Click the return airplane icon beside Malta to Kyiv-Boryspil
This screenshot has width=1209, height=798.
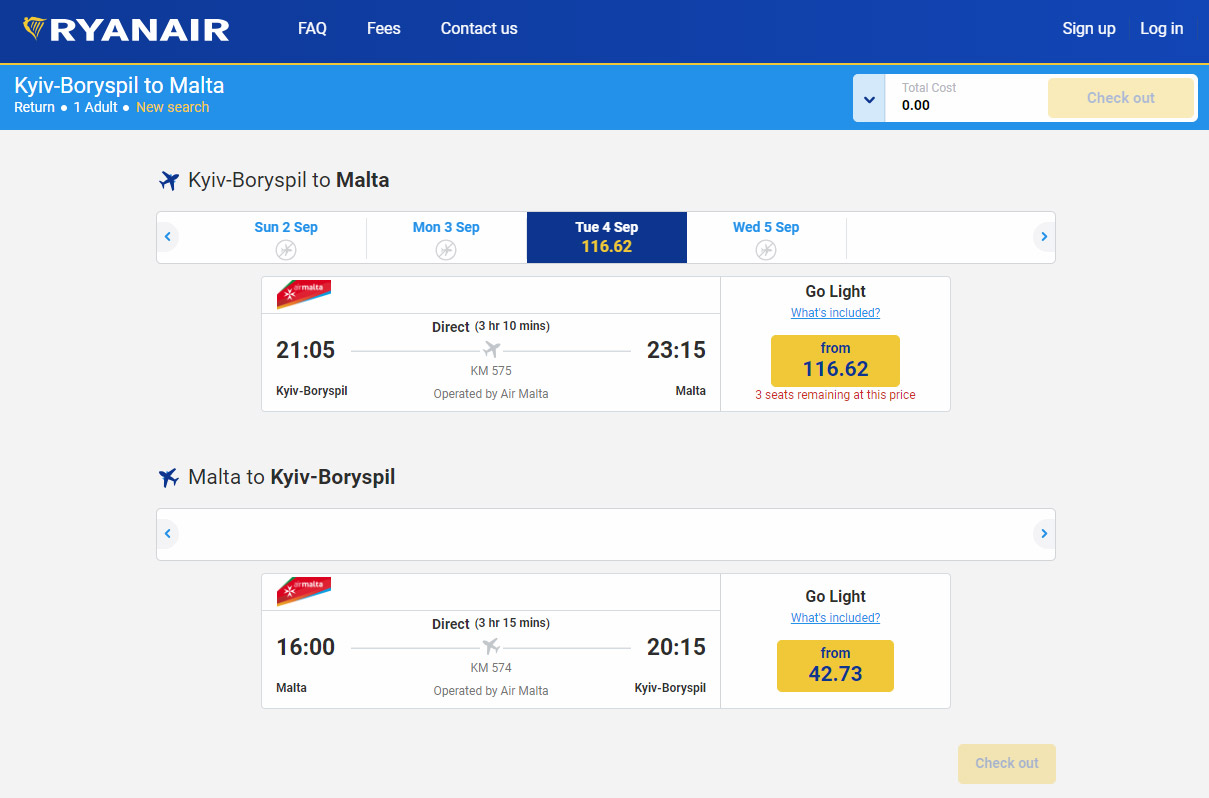(169, 478)
